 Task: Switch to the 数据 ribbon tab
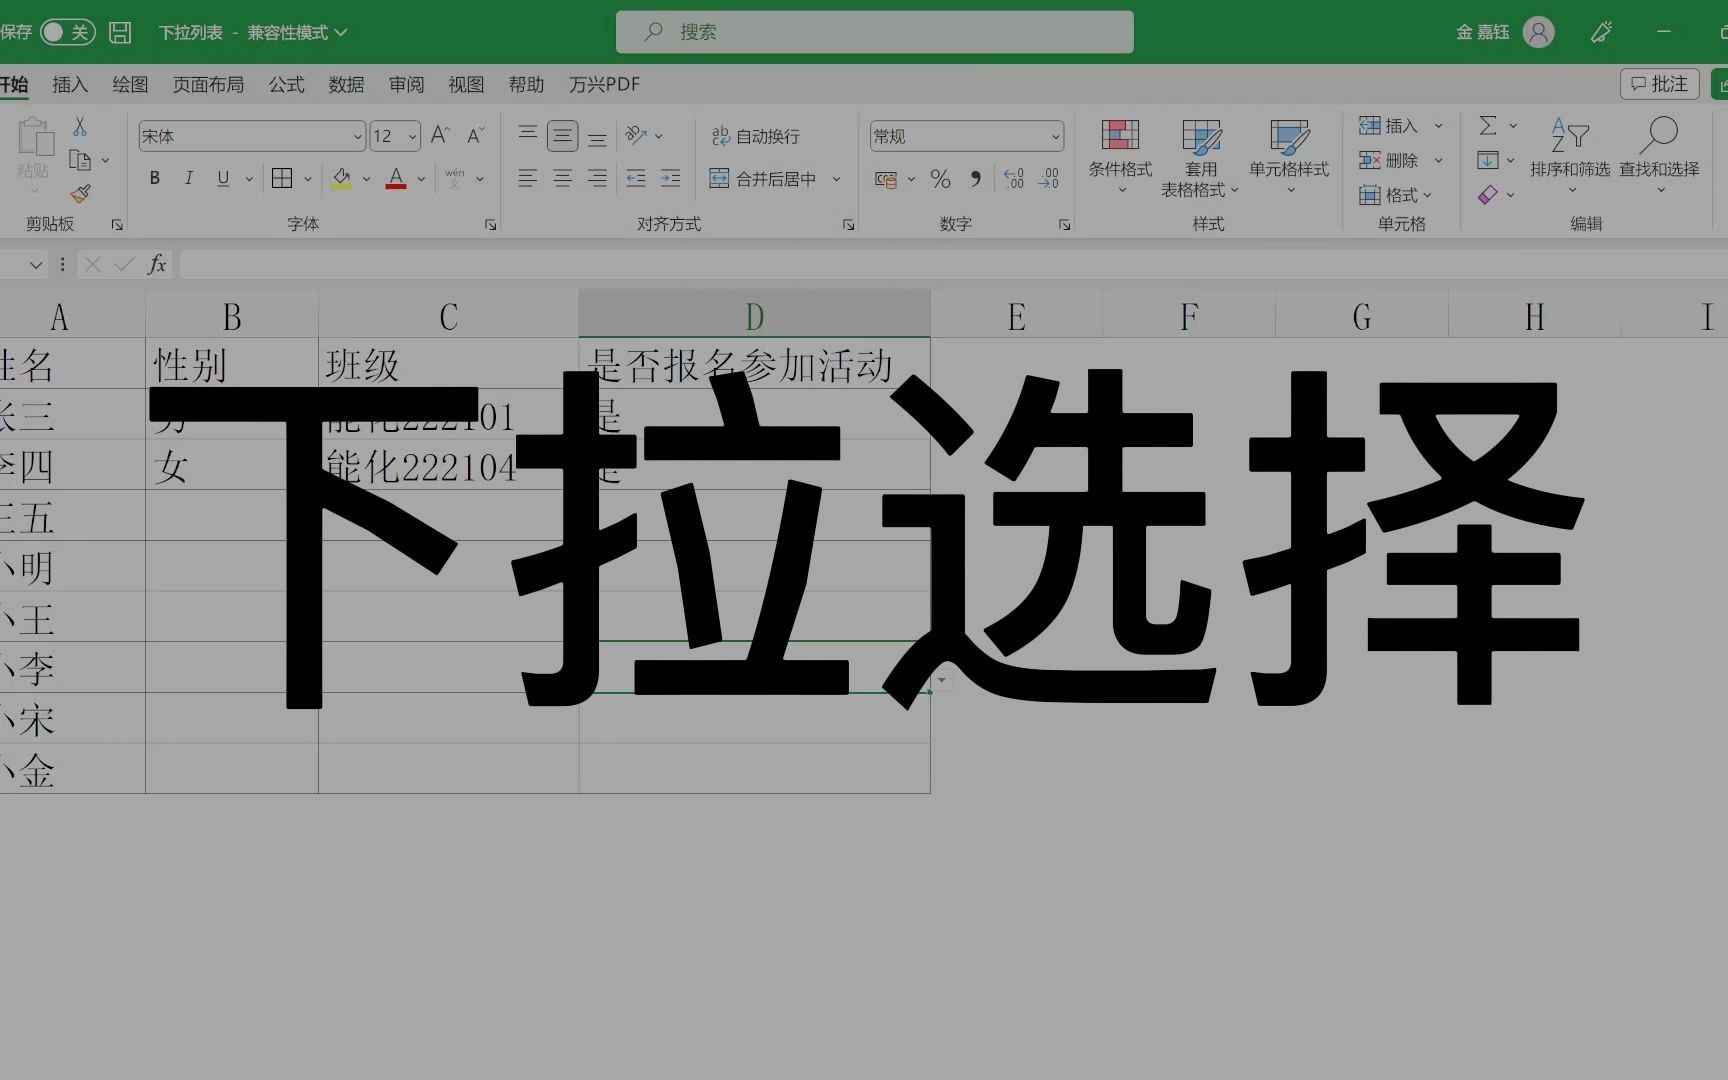(x=346, y=84)
